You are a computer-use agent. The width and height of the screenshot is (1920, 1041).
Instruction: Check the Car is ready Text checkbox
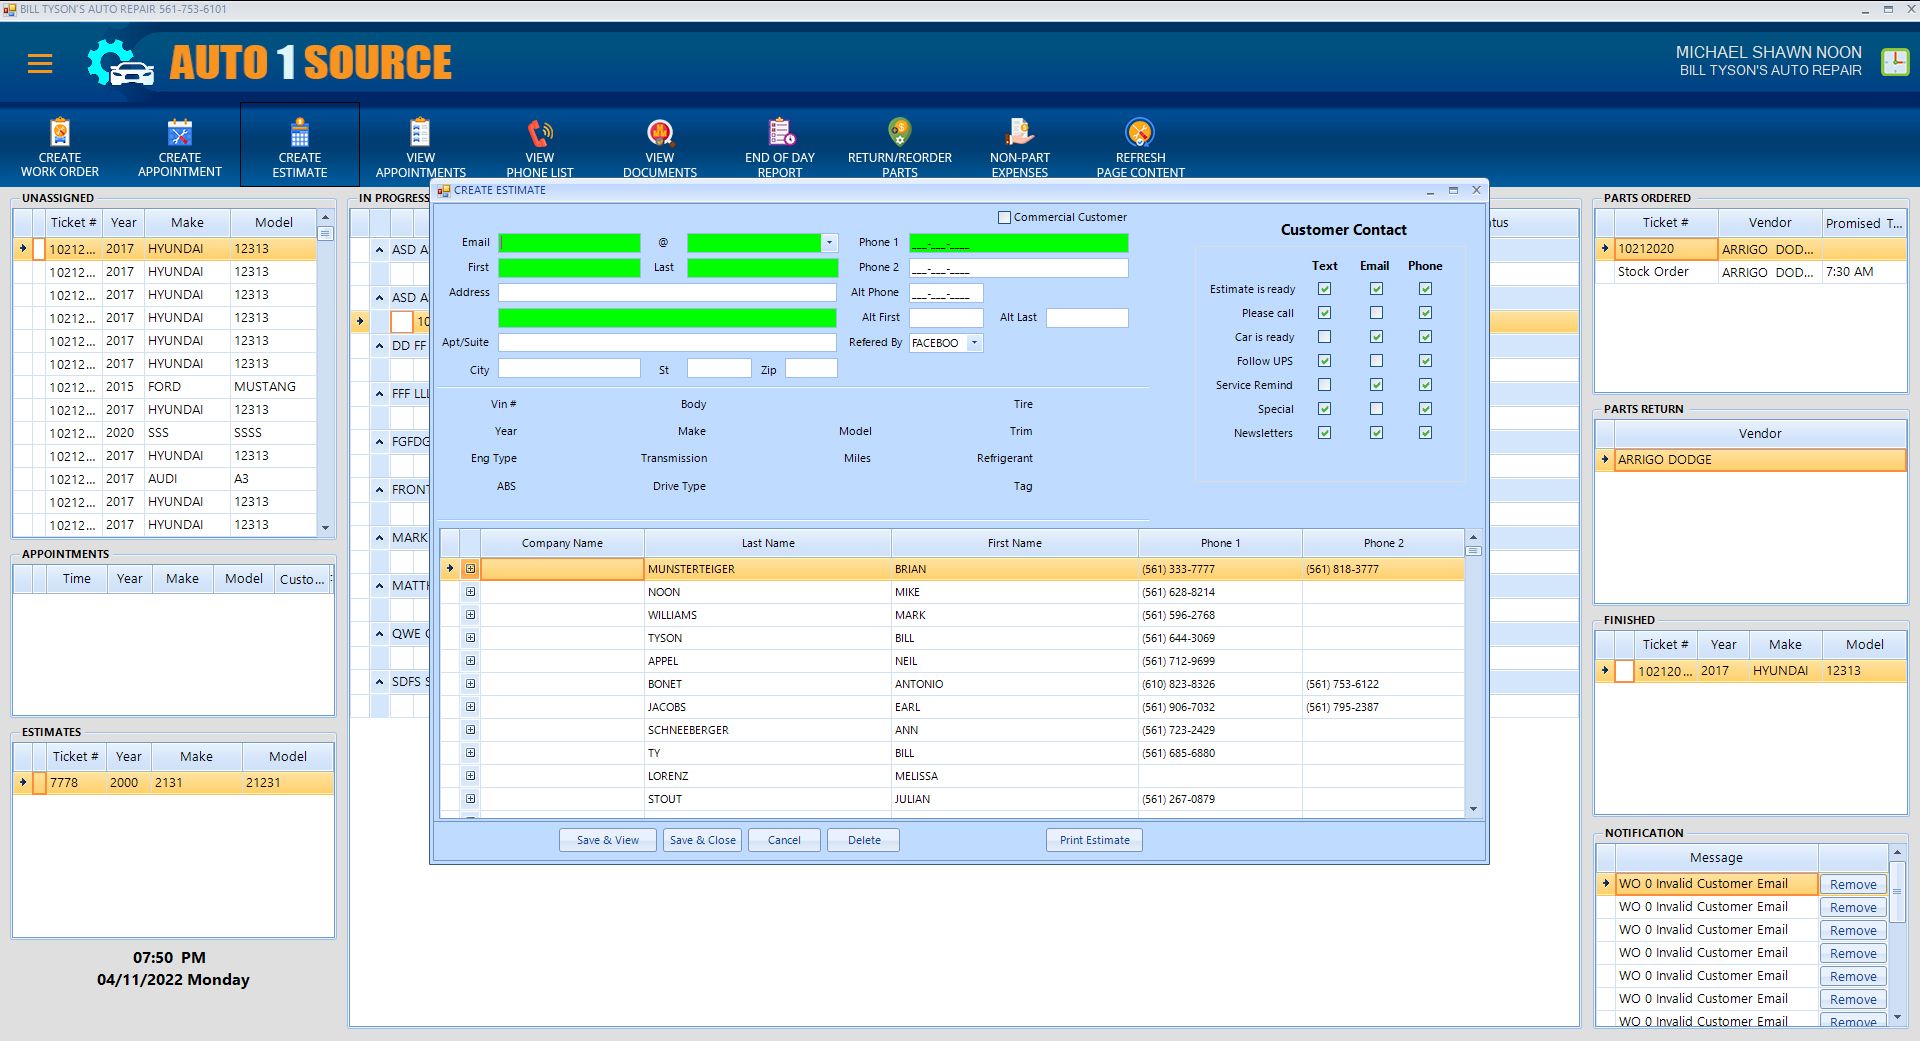[x=1324, y=337]
